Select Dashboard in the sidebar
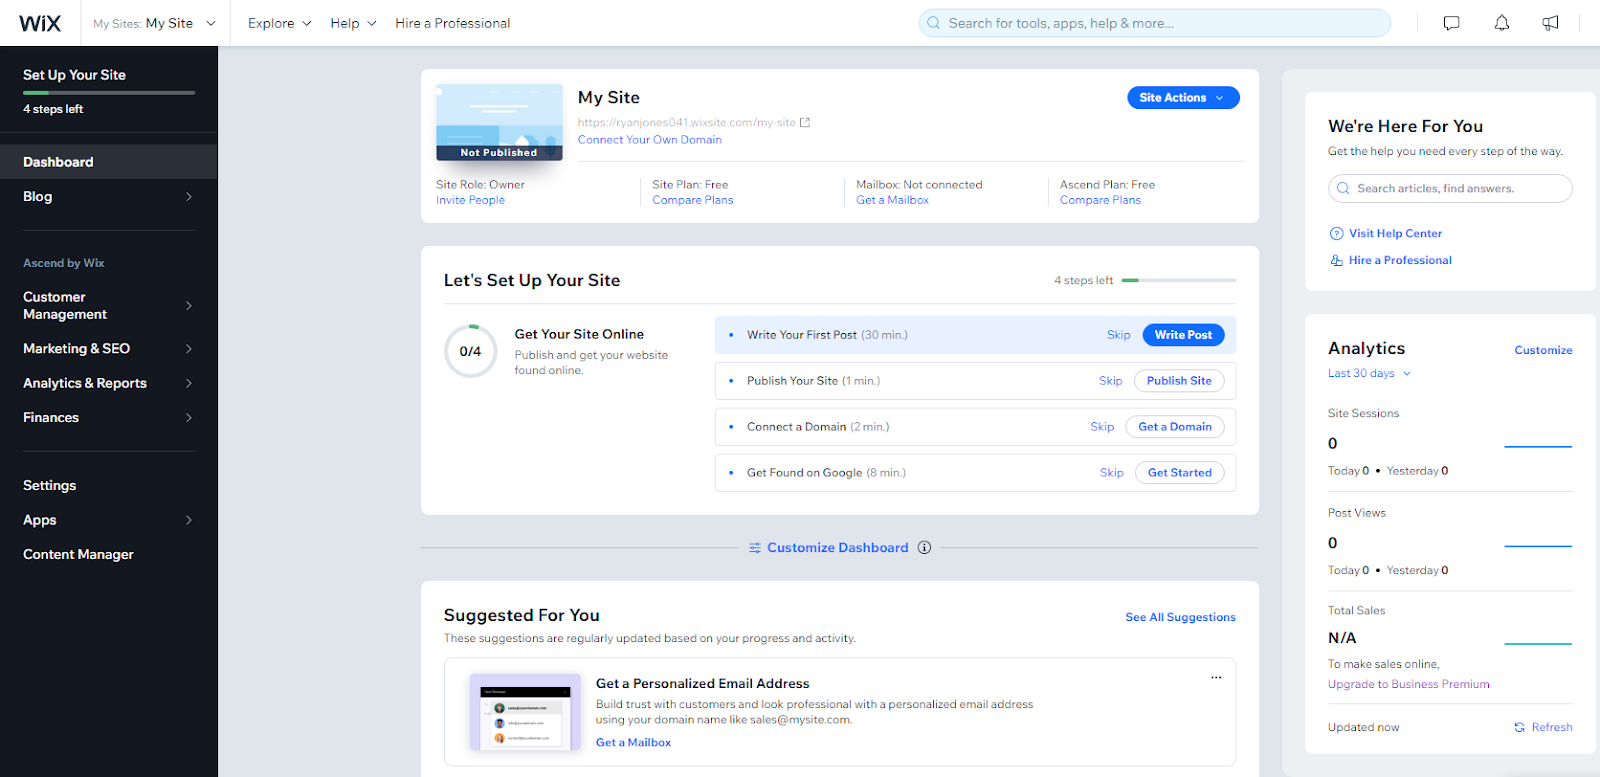Viewport: 1600px width, 777px height. 108,162
